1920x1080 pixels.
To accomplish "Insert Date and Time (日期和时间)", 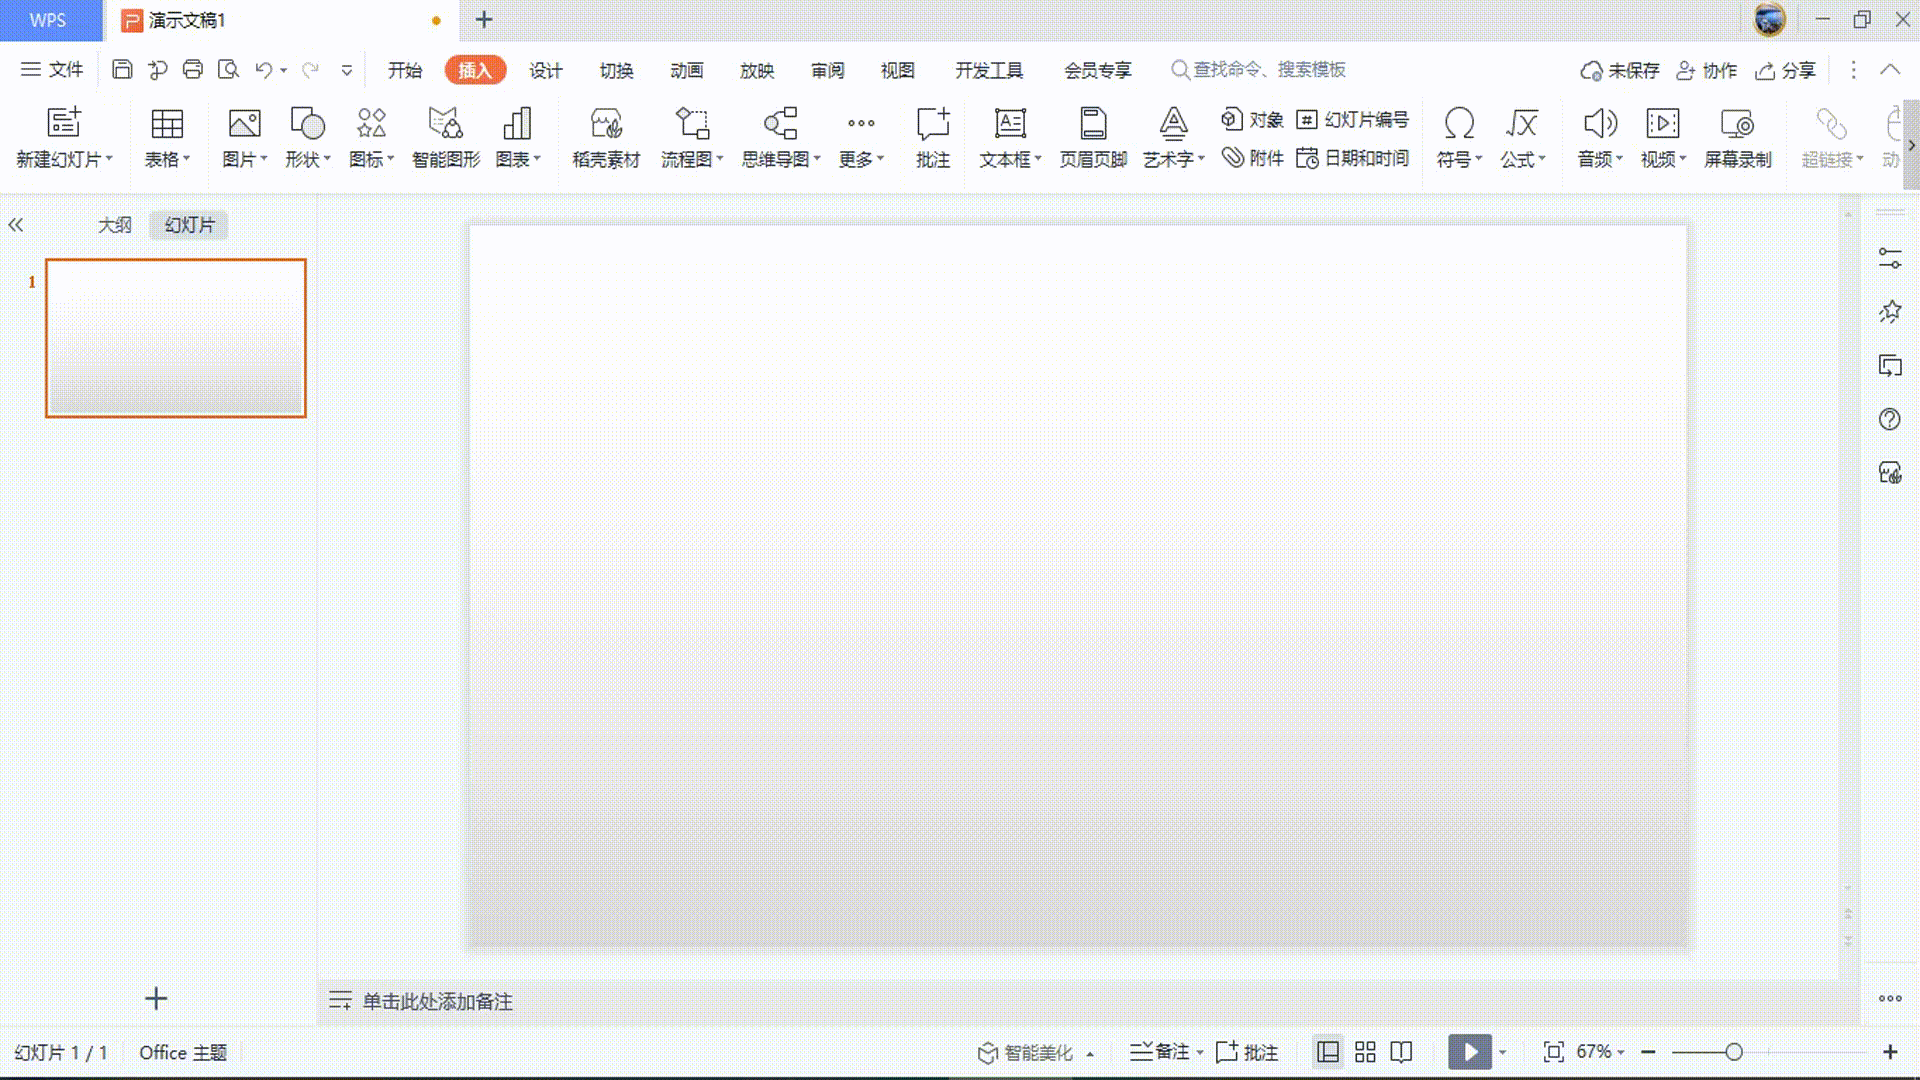I will point(1352,158).
